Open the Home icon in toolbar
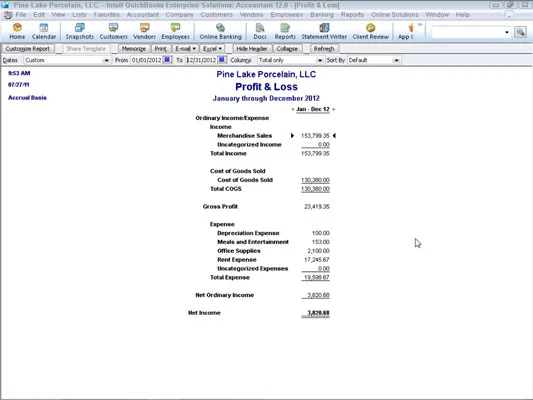The width and height of the screenshot is (533, 400). [x=17, y=31]
